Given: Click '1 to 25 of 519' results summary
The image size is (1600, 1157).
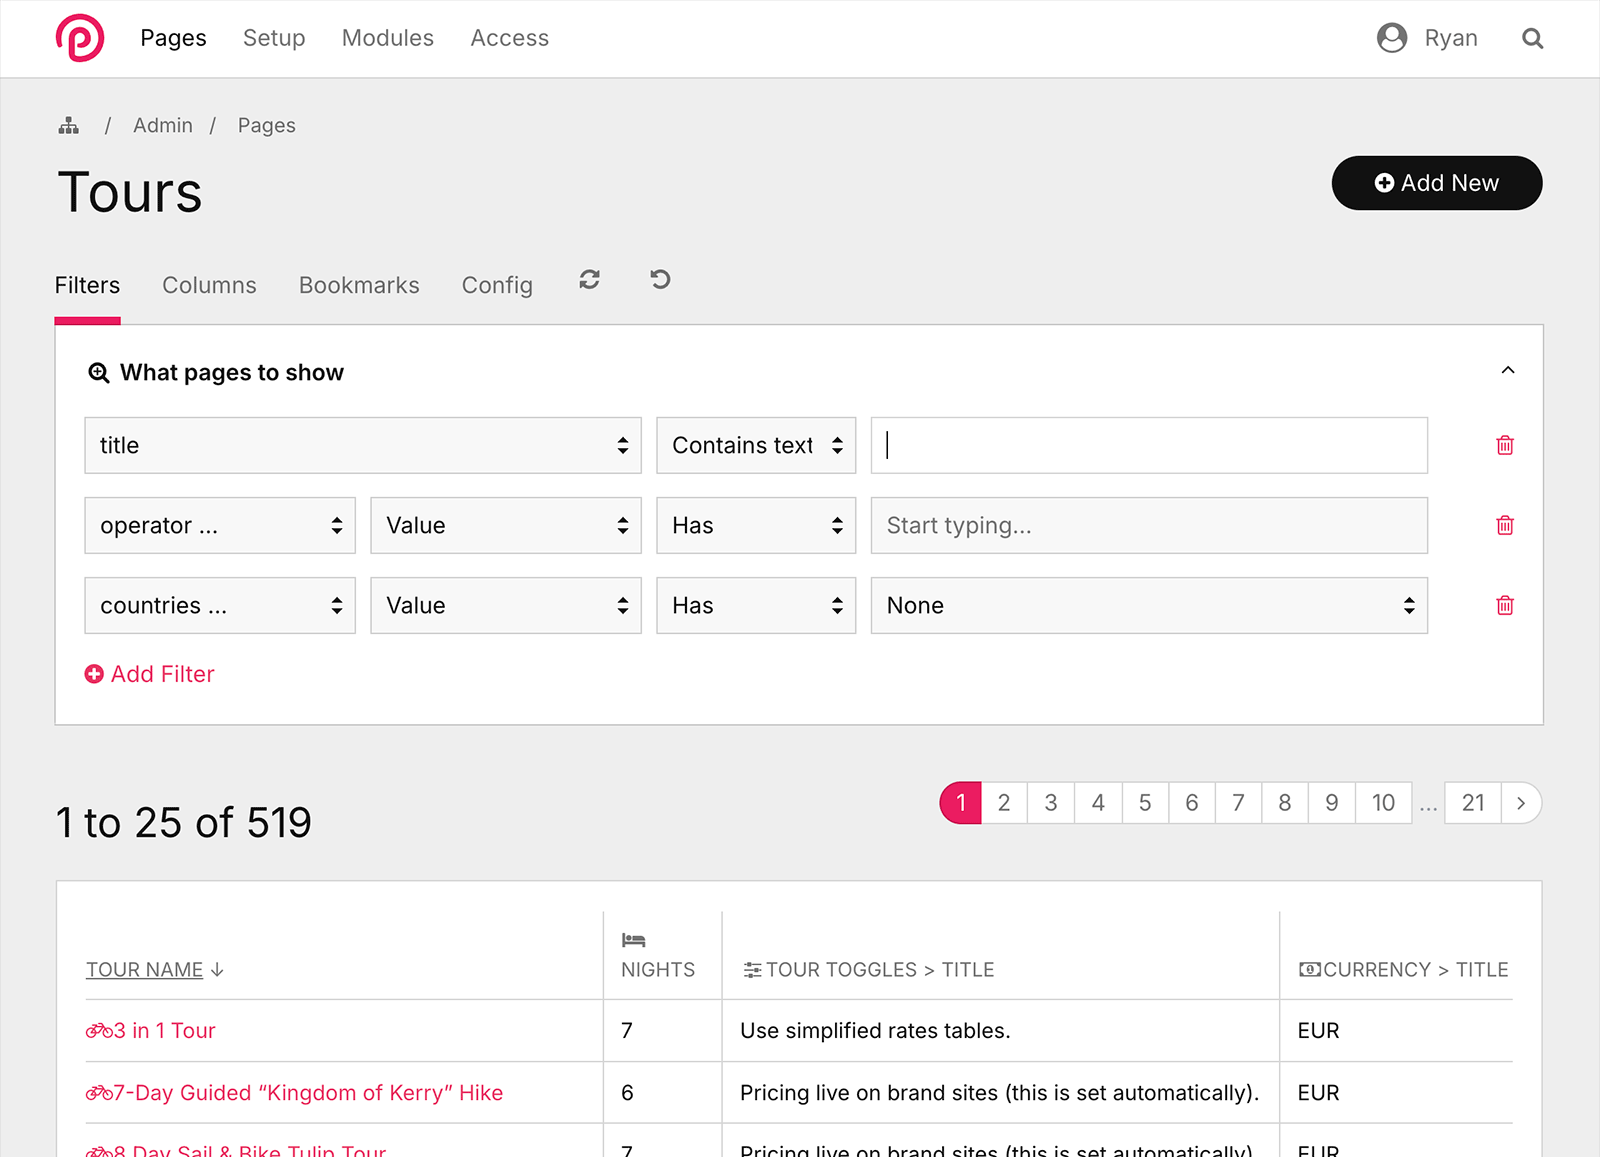Looking at the screenshot, I should point(184,823).
